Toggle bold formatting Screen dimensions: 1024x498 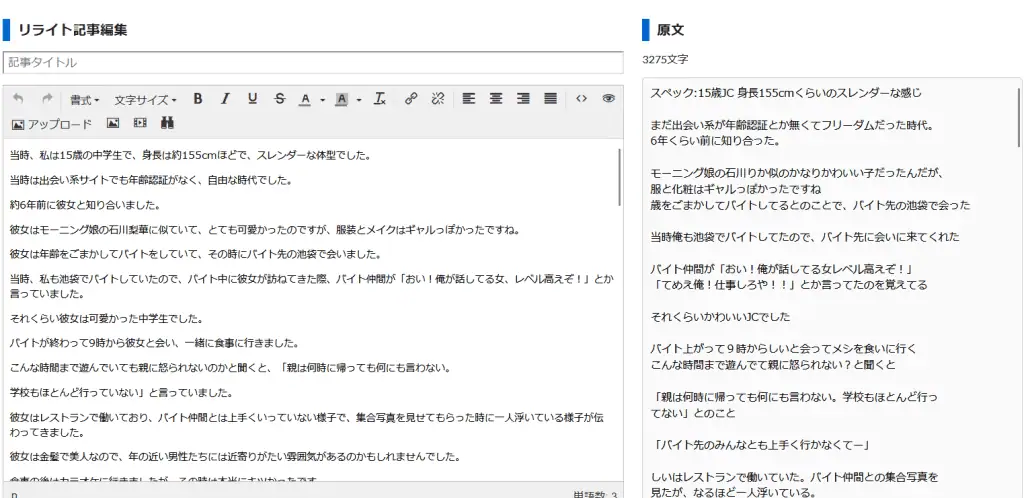198,99
